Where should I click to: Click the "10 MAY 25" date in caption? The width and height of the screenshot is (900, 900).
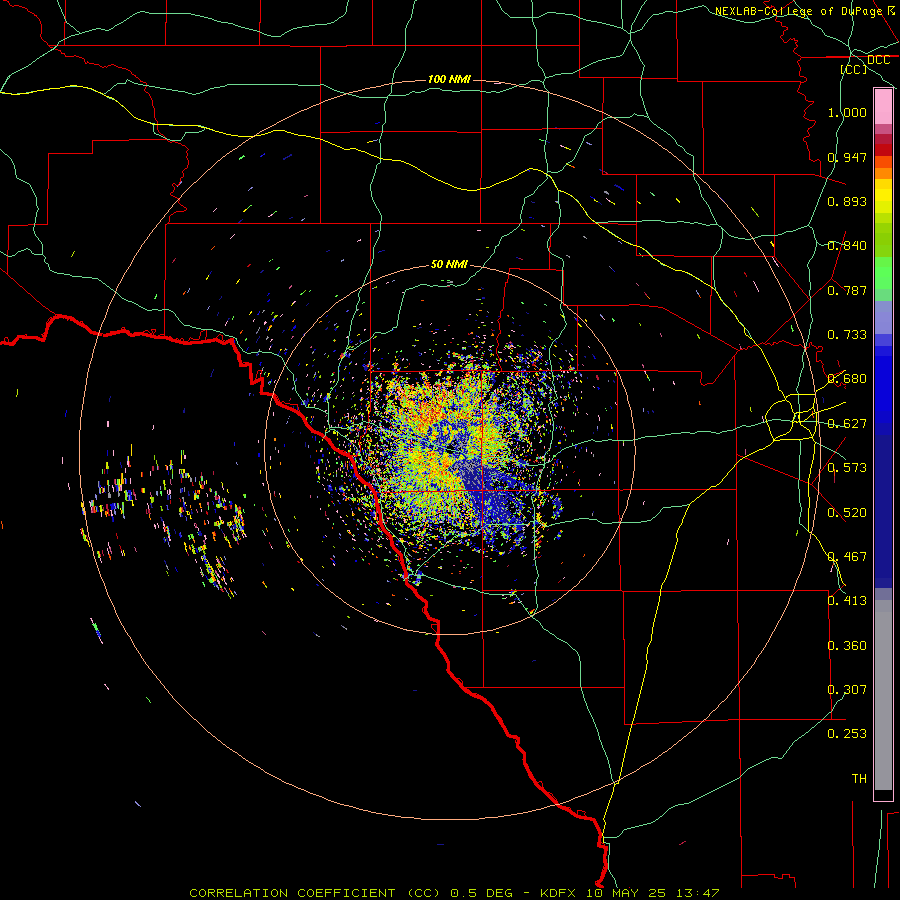[628, 893]
